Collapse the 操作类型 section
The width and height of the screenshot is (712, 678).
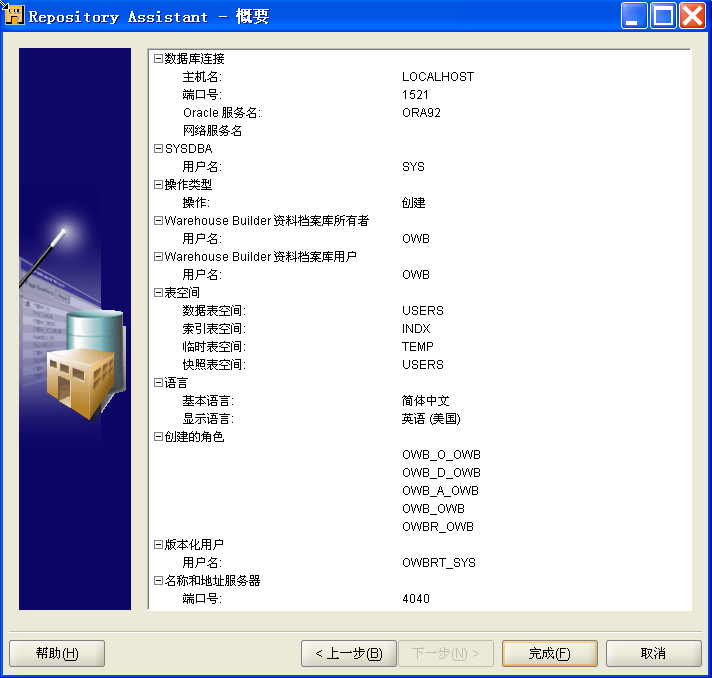point(158,185)
